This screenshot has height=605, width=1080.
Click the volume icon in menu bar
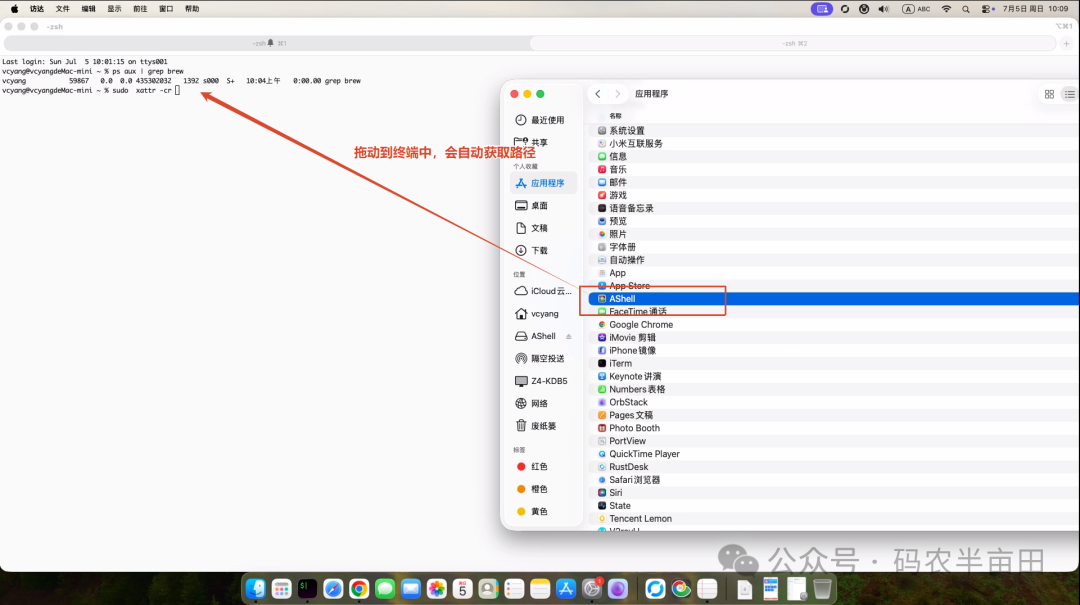tap(884, 9)
